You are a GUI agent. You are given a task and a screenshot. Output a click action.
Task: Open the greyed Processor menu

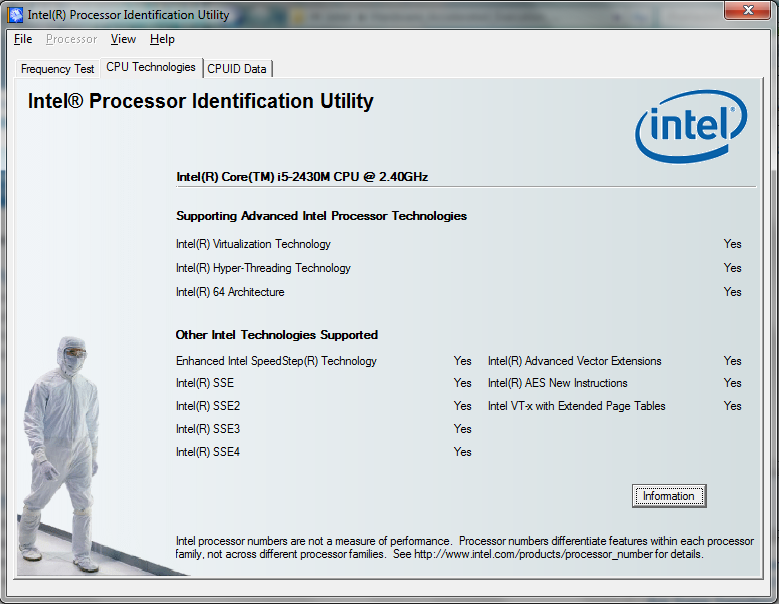(72, 39)
